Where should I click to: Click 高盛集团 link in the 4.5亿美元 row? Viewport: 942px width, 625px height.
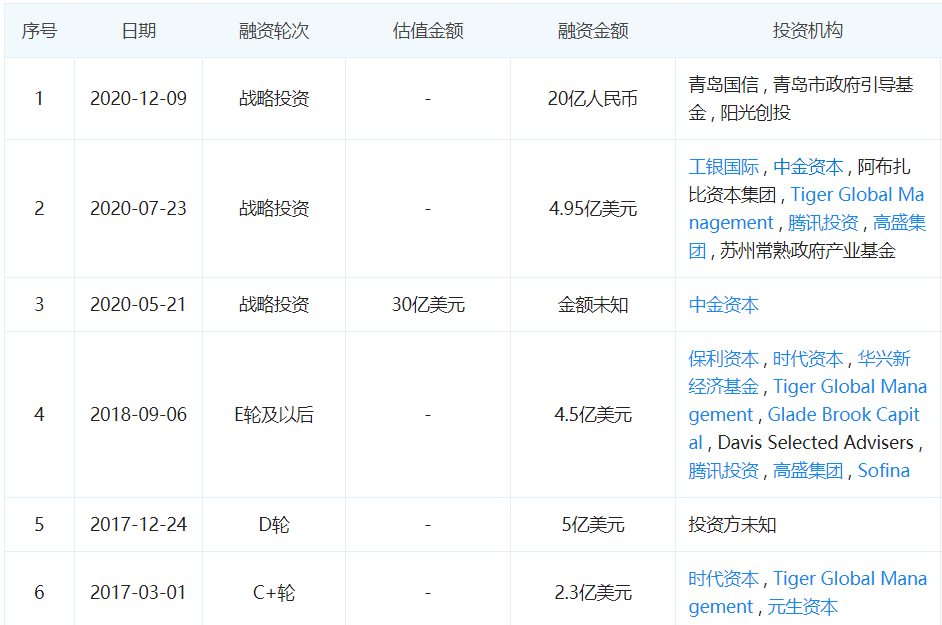point(808,471)
